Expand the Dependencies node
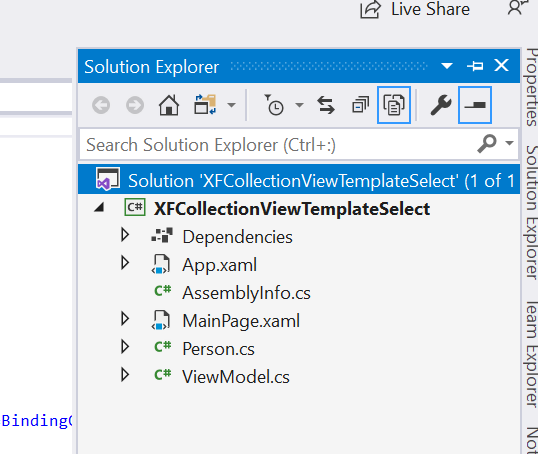 (125, 235)
